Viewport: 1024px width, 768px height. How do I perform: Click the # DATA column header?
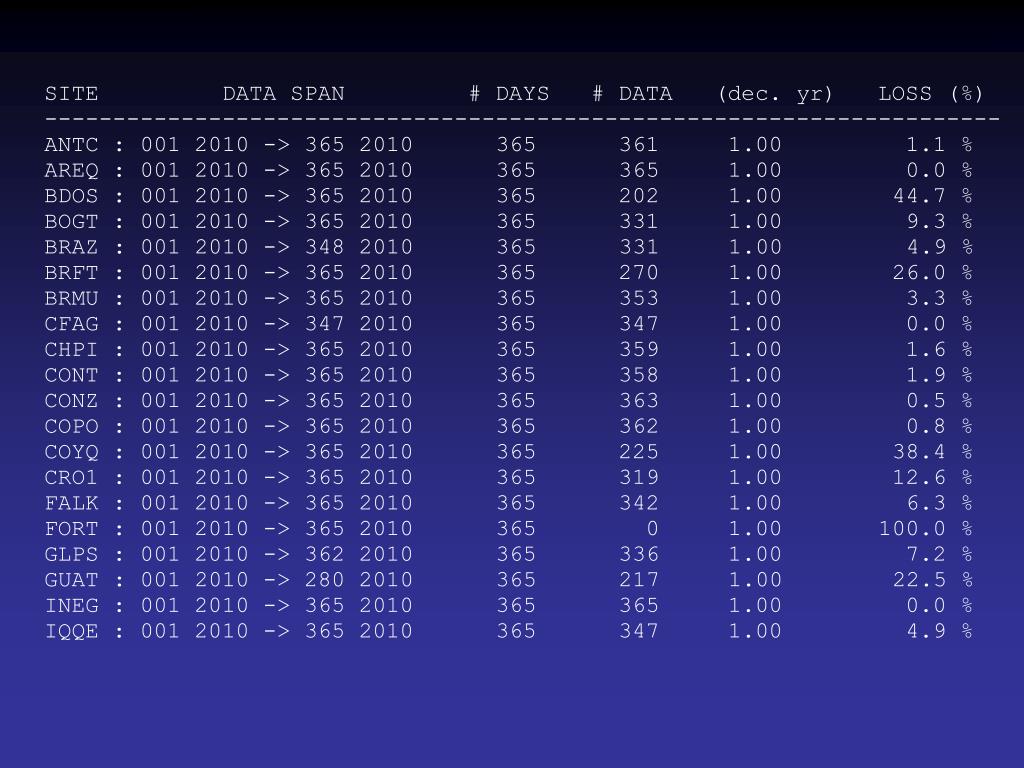(632, 93)
